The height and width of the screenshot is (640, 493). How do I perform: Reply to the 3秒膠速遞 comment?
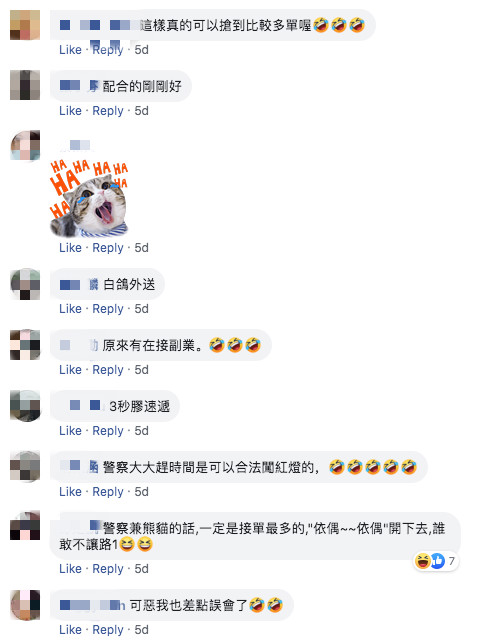108,431
